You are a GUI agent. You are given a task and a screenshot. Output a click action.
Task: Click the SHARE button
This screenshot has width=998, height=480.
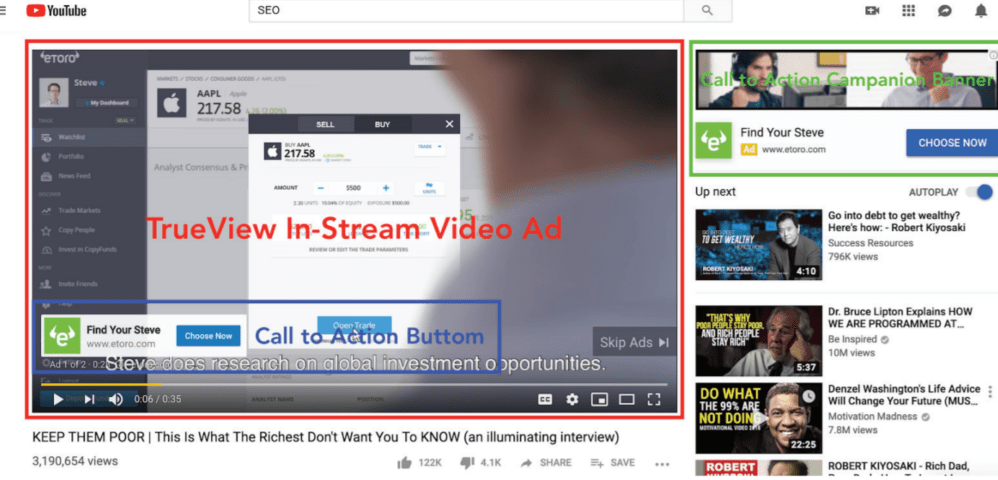pyautogui.click(x=545, y=463)
